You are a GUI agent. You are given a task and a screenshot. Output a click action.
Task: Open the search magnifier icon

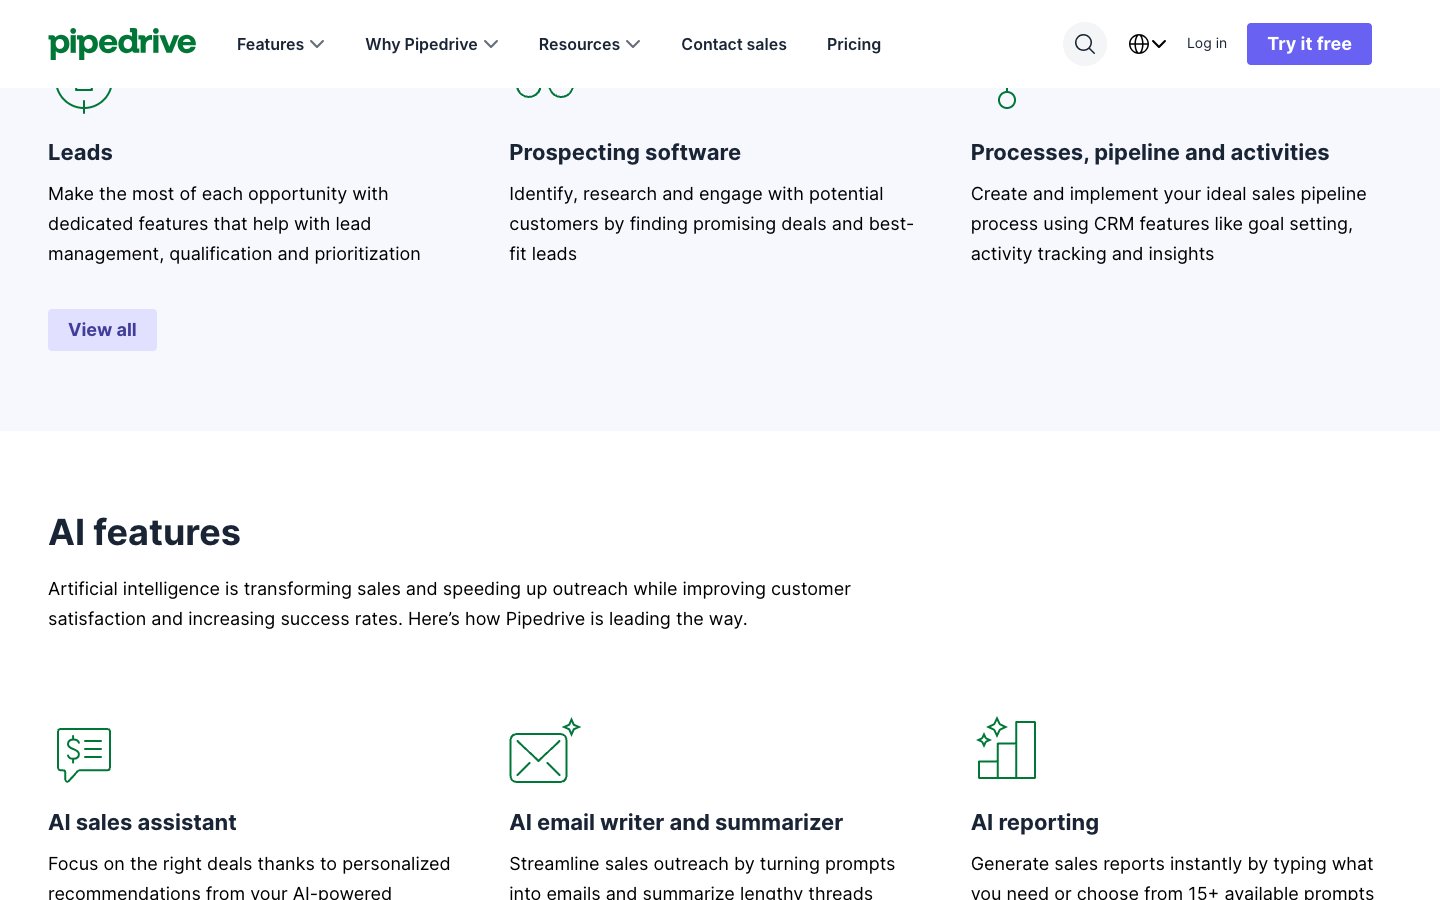tap(1084, 44)
